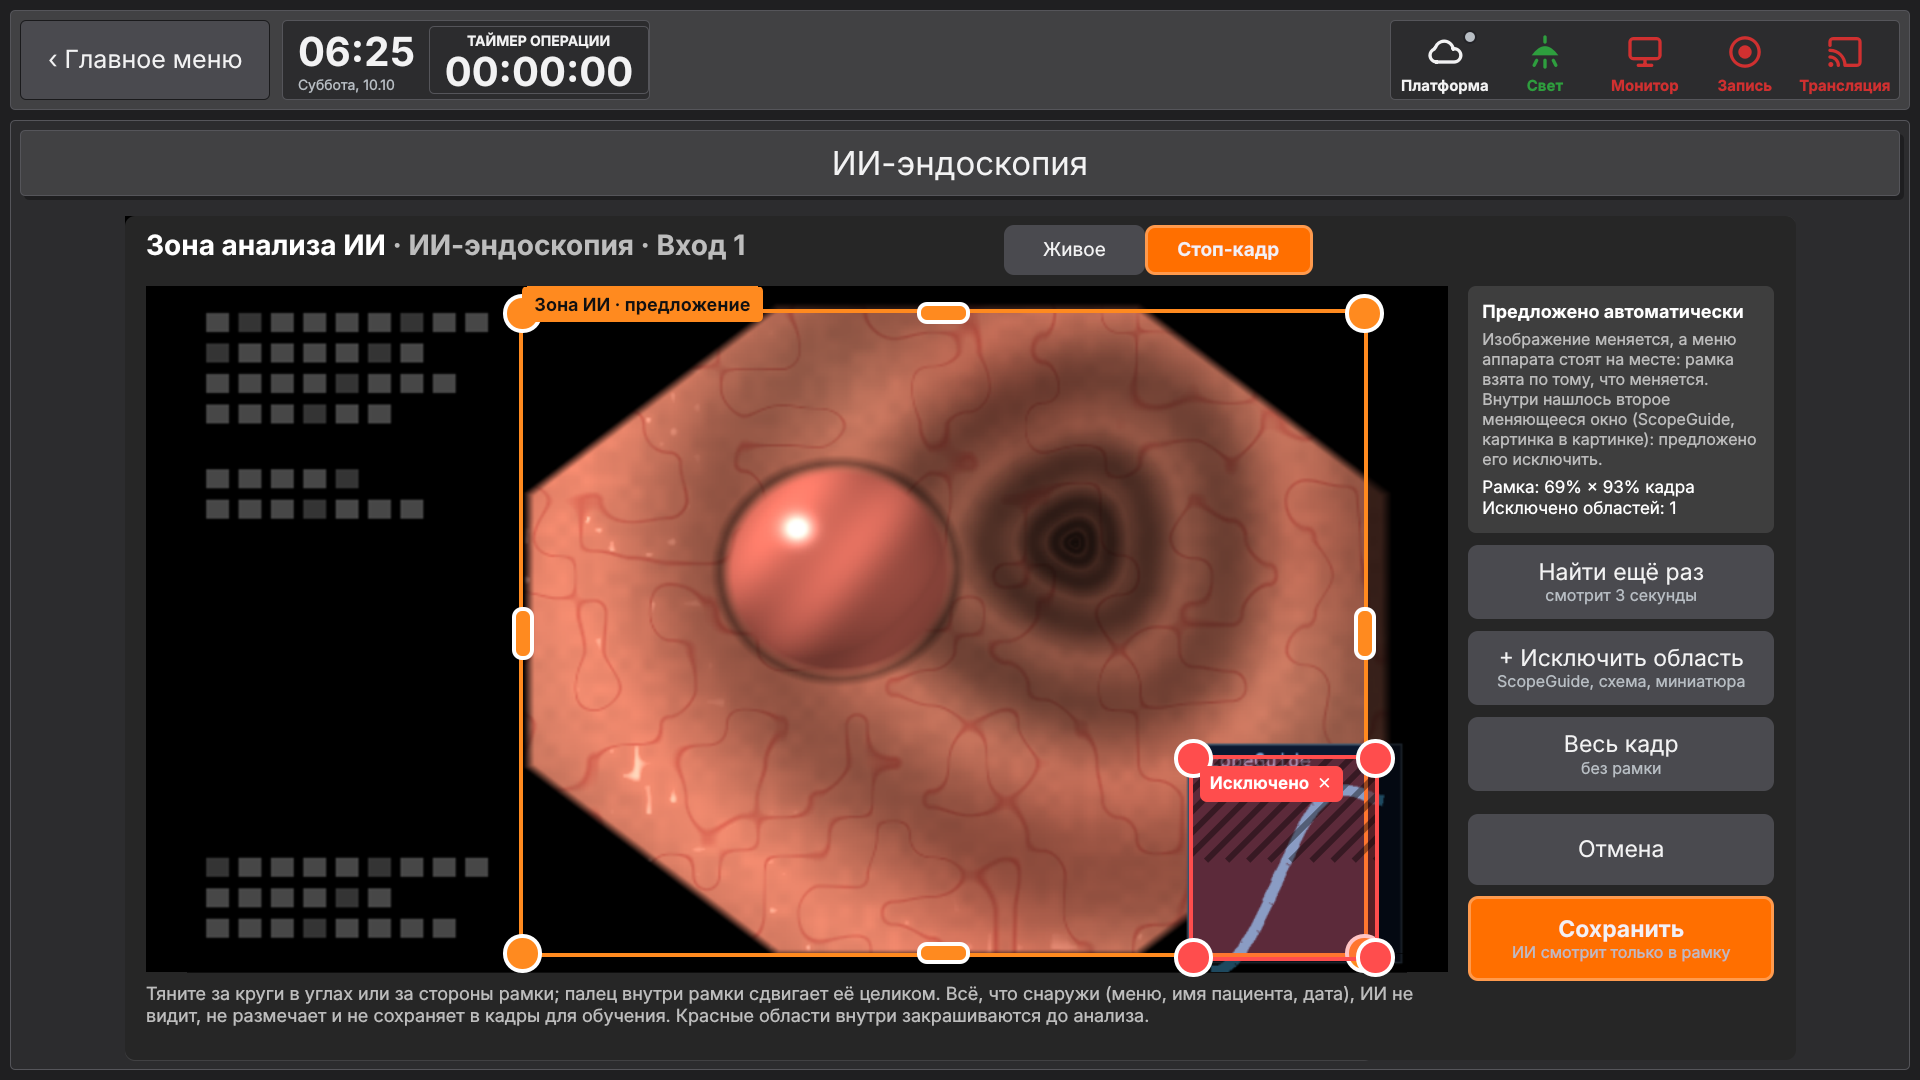The width and height of the screenshot is (1920, 1080).
Task: Click the Предложено автоматически heading
Action: [1612, 312]
